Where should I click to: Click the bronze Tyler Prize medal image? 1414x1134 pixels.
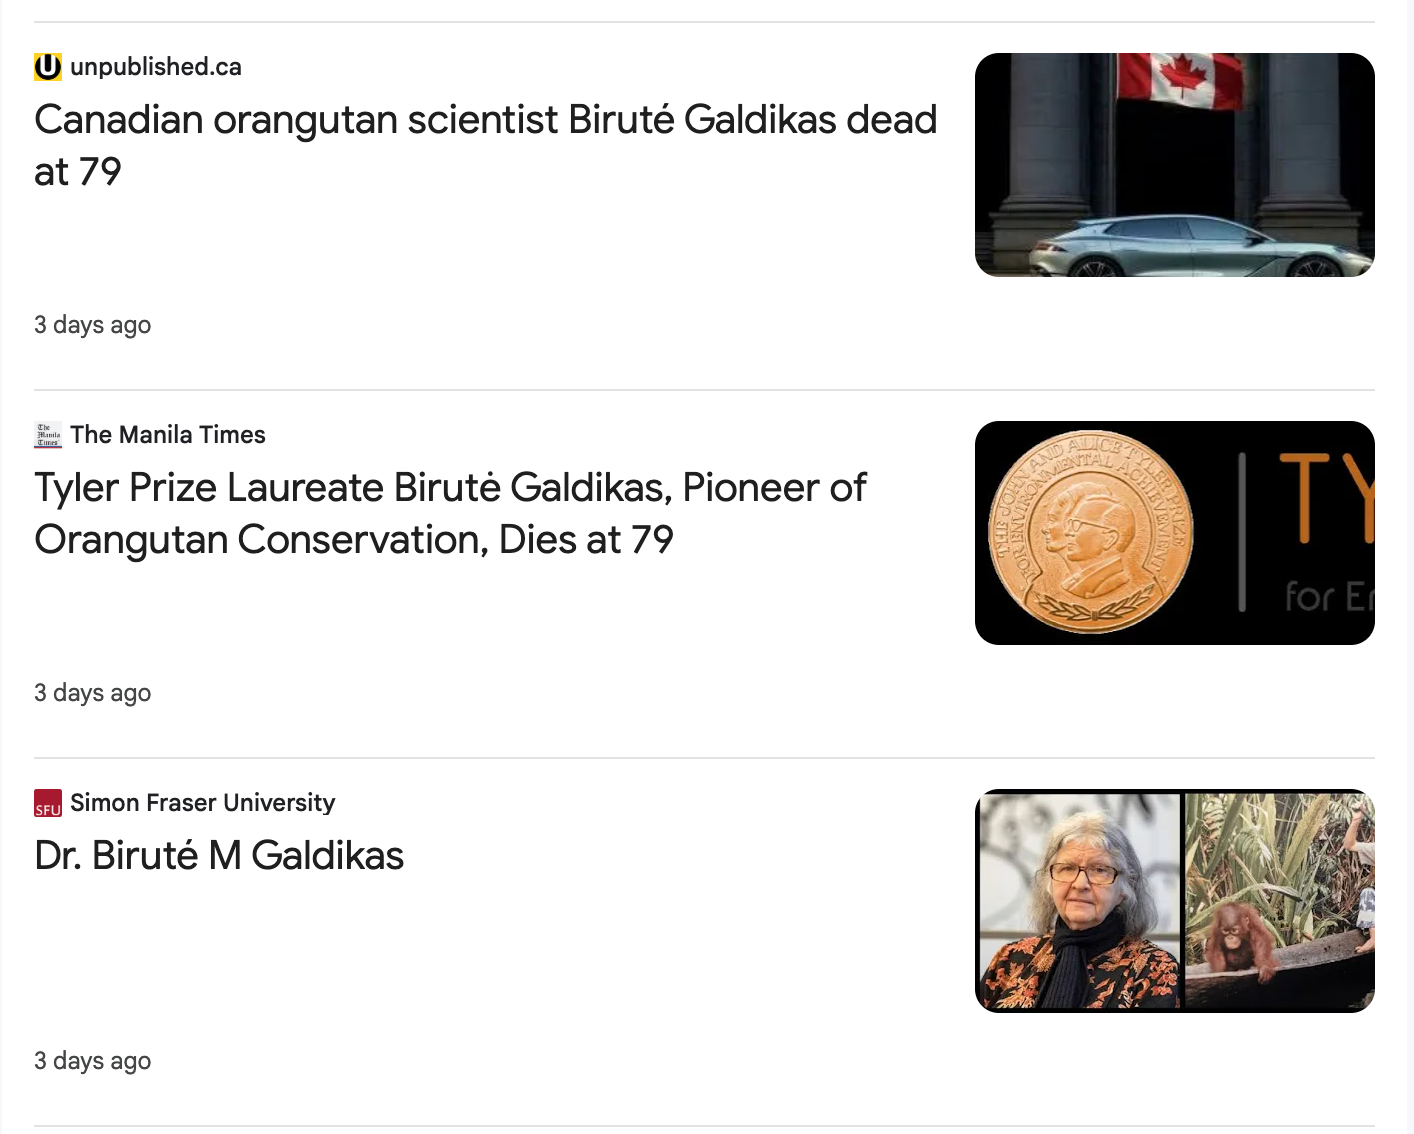tap(1090, 533)
